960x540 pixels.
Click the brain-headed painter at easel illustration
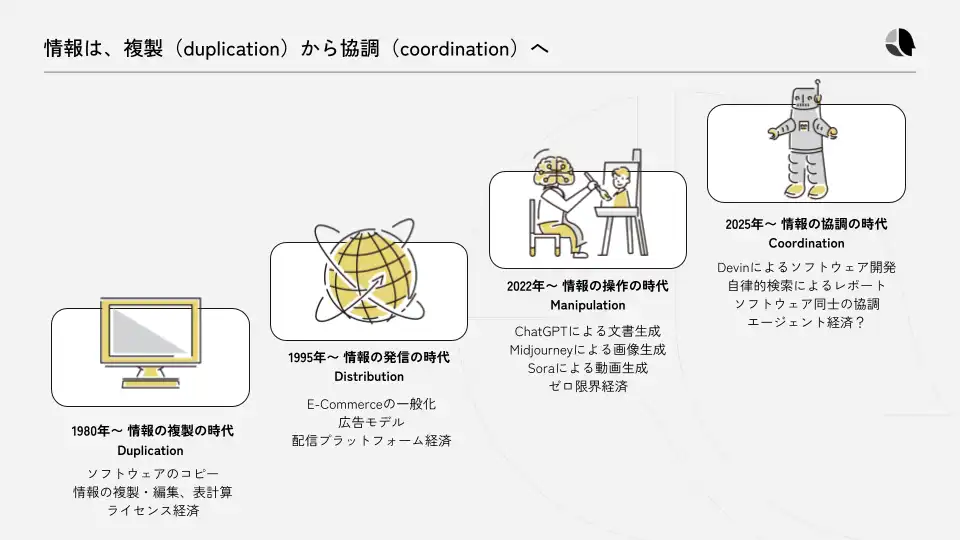[x=586, y=204]
